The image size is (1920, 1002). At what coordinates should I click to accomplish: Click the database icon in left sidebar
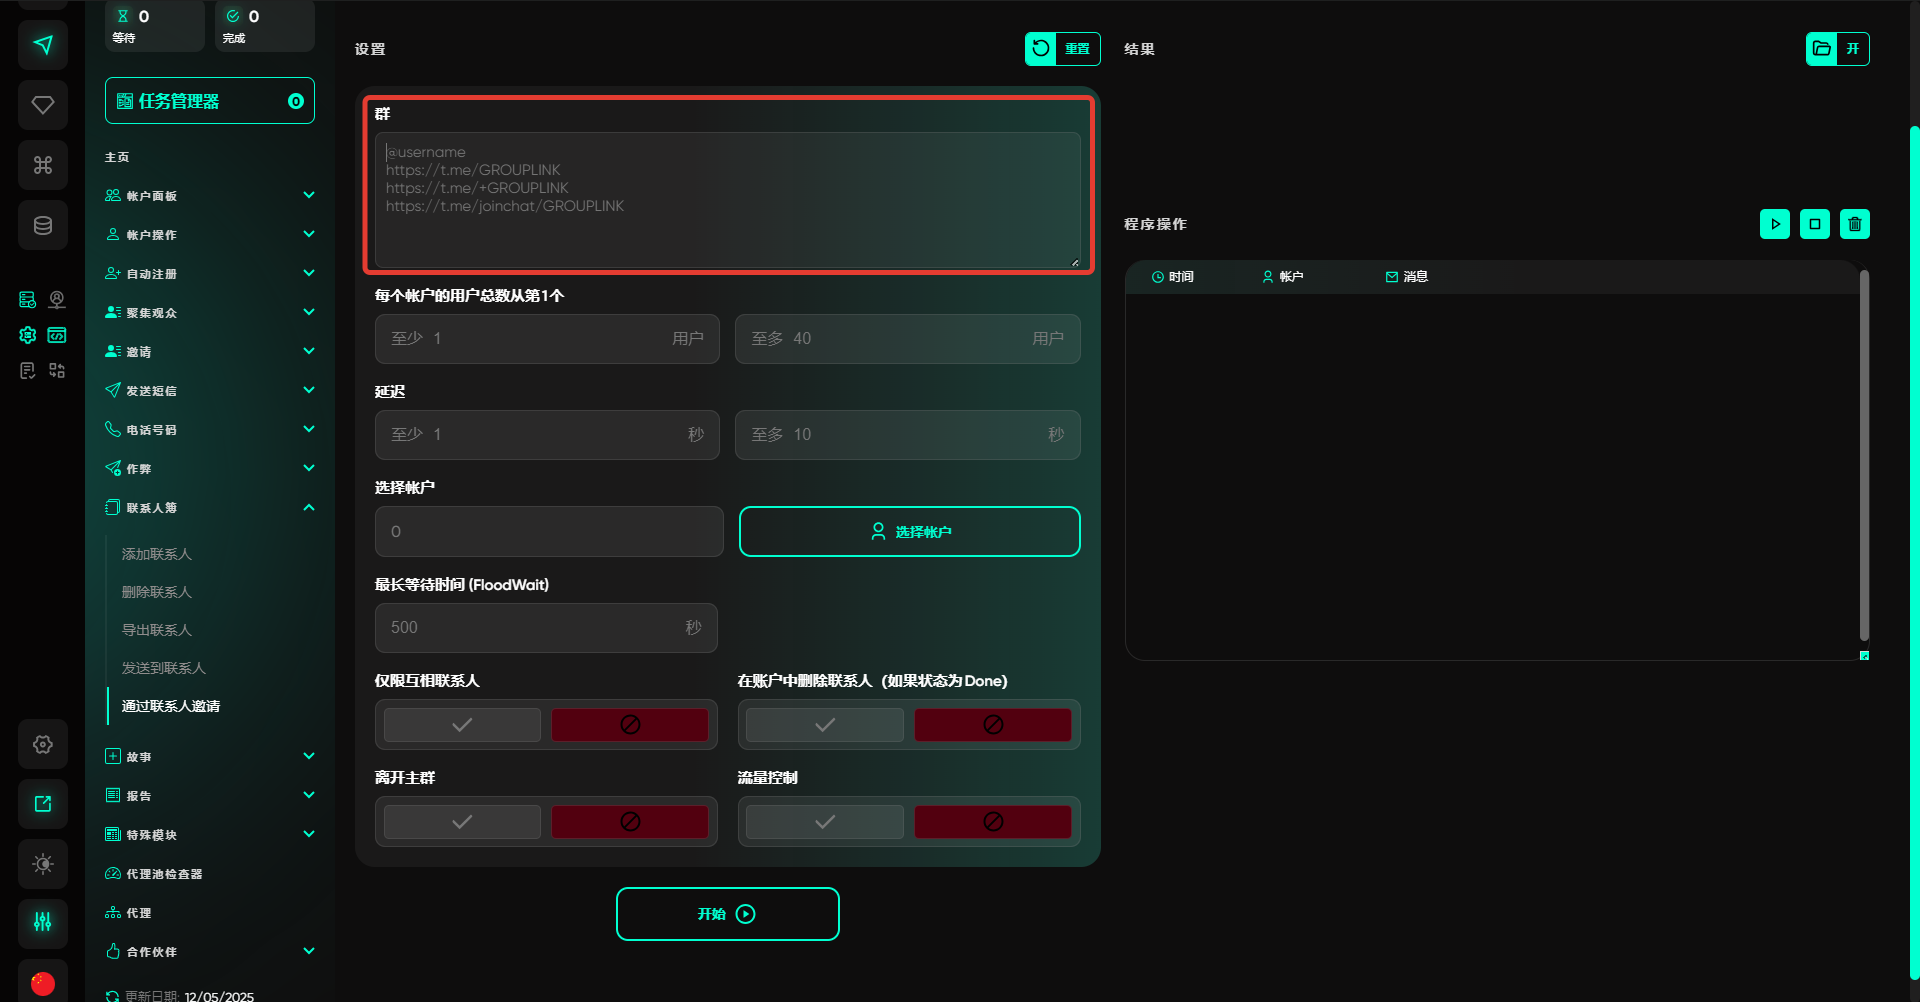coord(43,225)
